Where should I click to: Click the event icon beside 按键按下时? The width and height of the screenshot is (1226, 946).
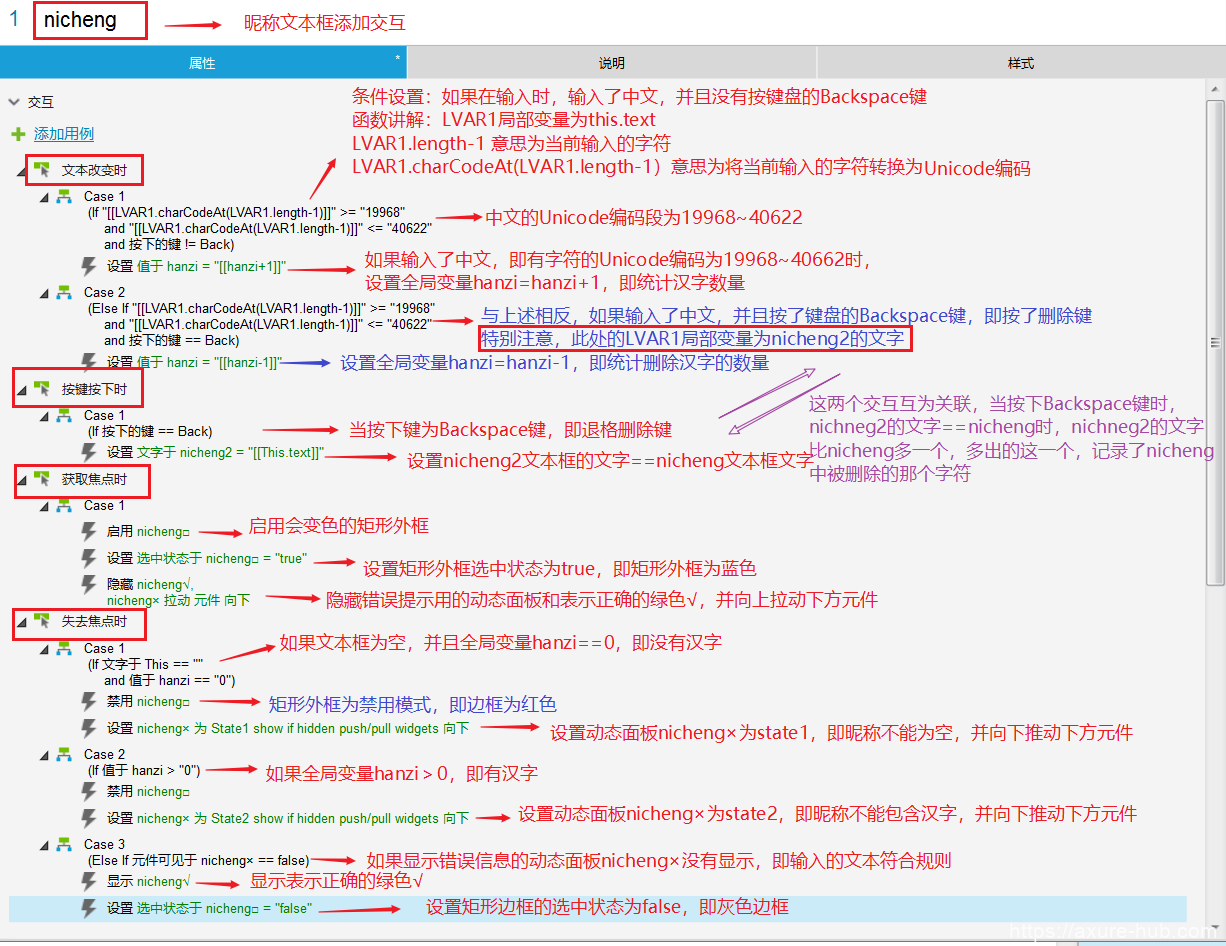point(42,388)
